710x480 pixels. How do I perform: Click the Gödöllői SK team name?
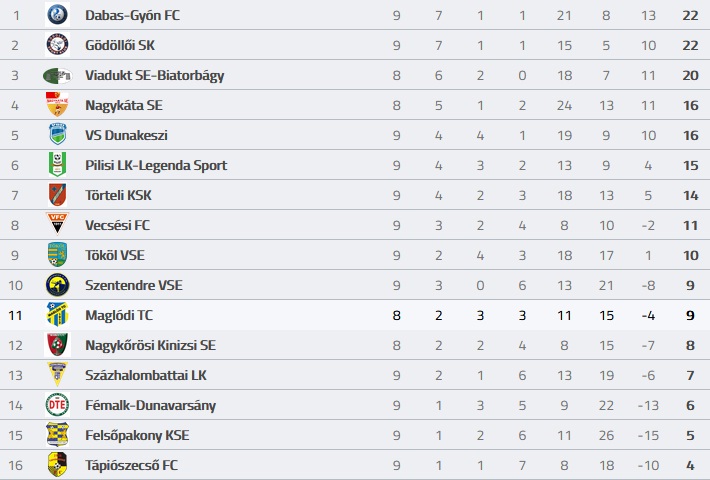[120, 45]
